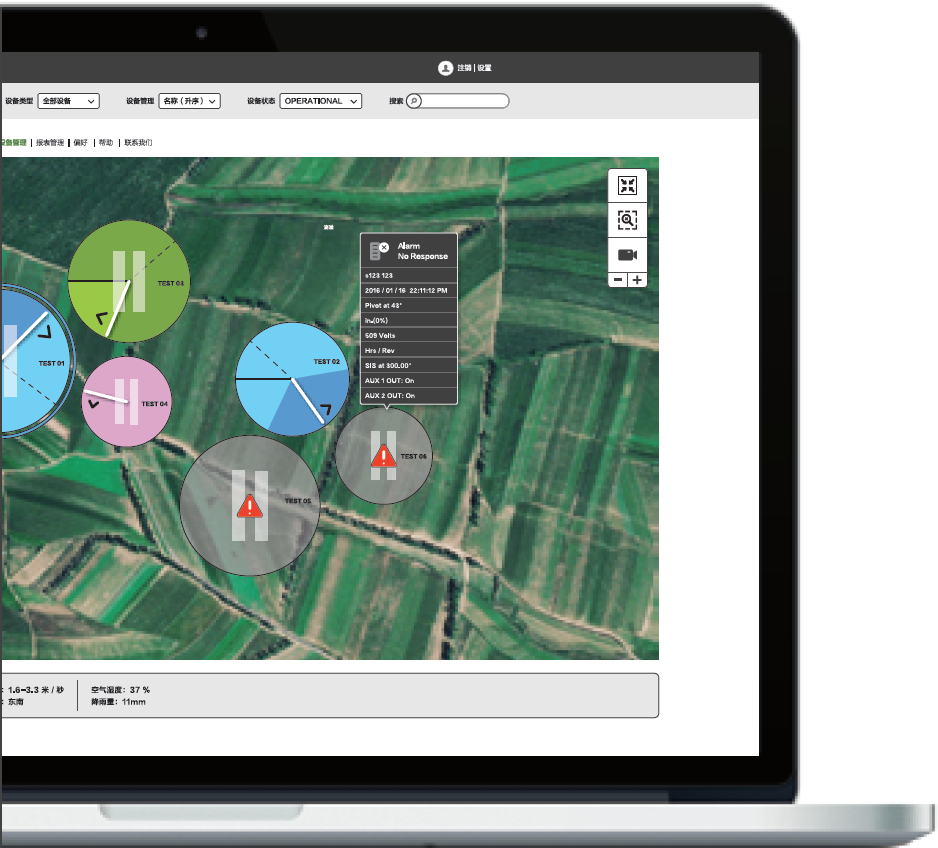Click the collapse fullscreen map icon

point(627,186)
